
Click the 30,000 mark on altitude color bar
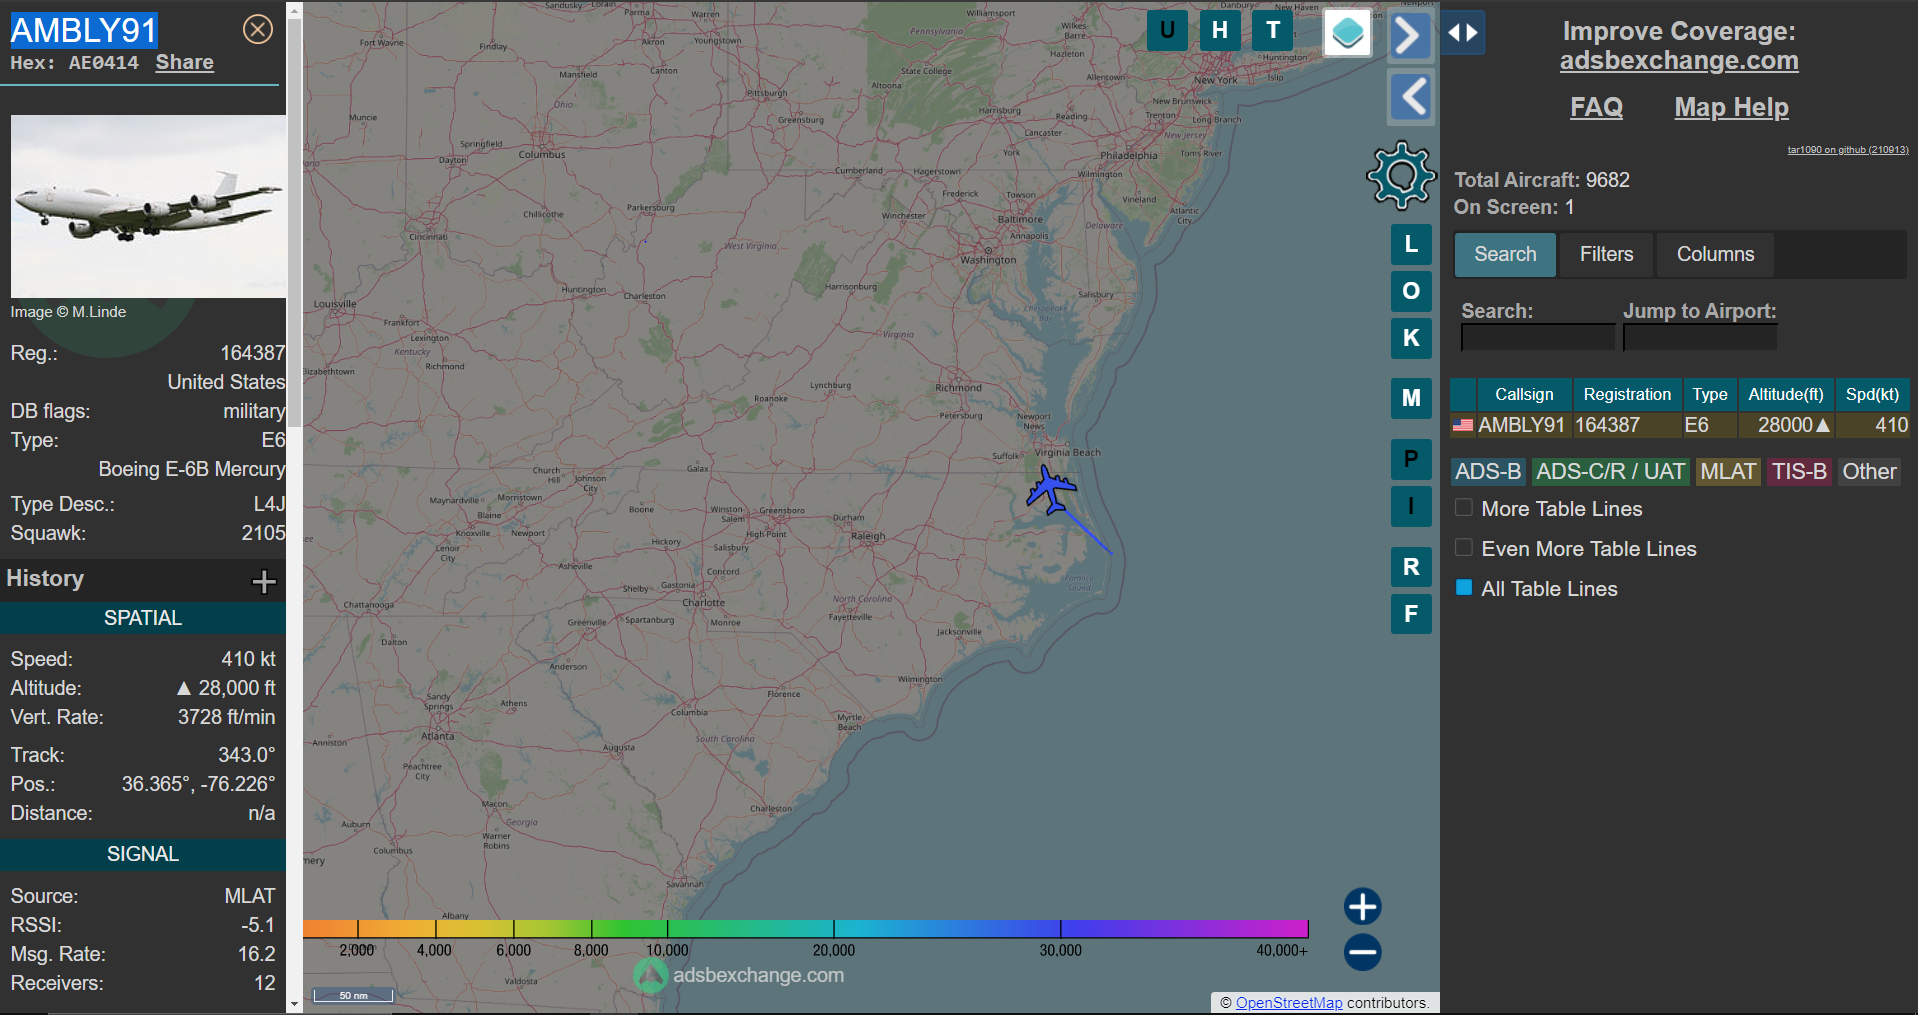click(x=1060, y=950)
